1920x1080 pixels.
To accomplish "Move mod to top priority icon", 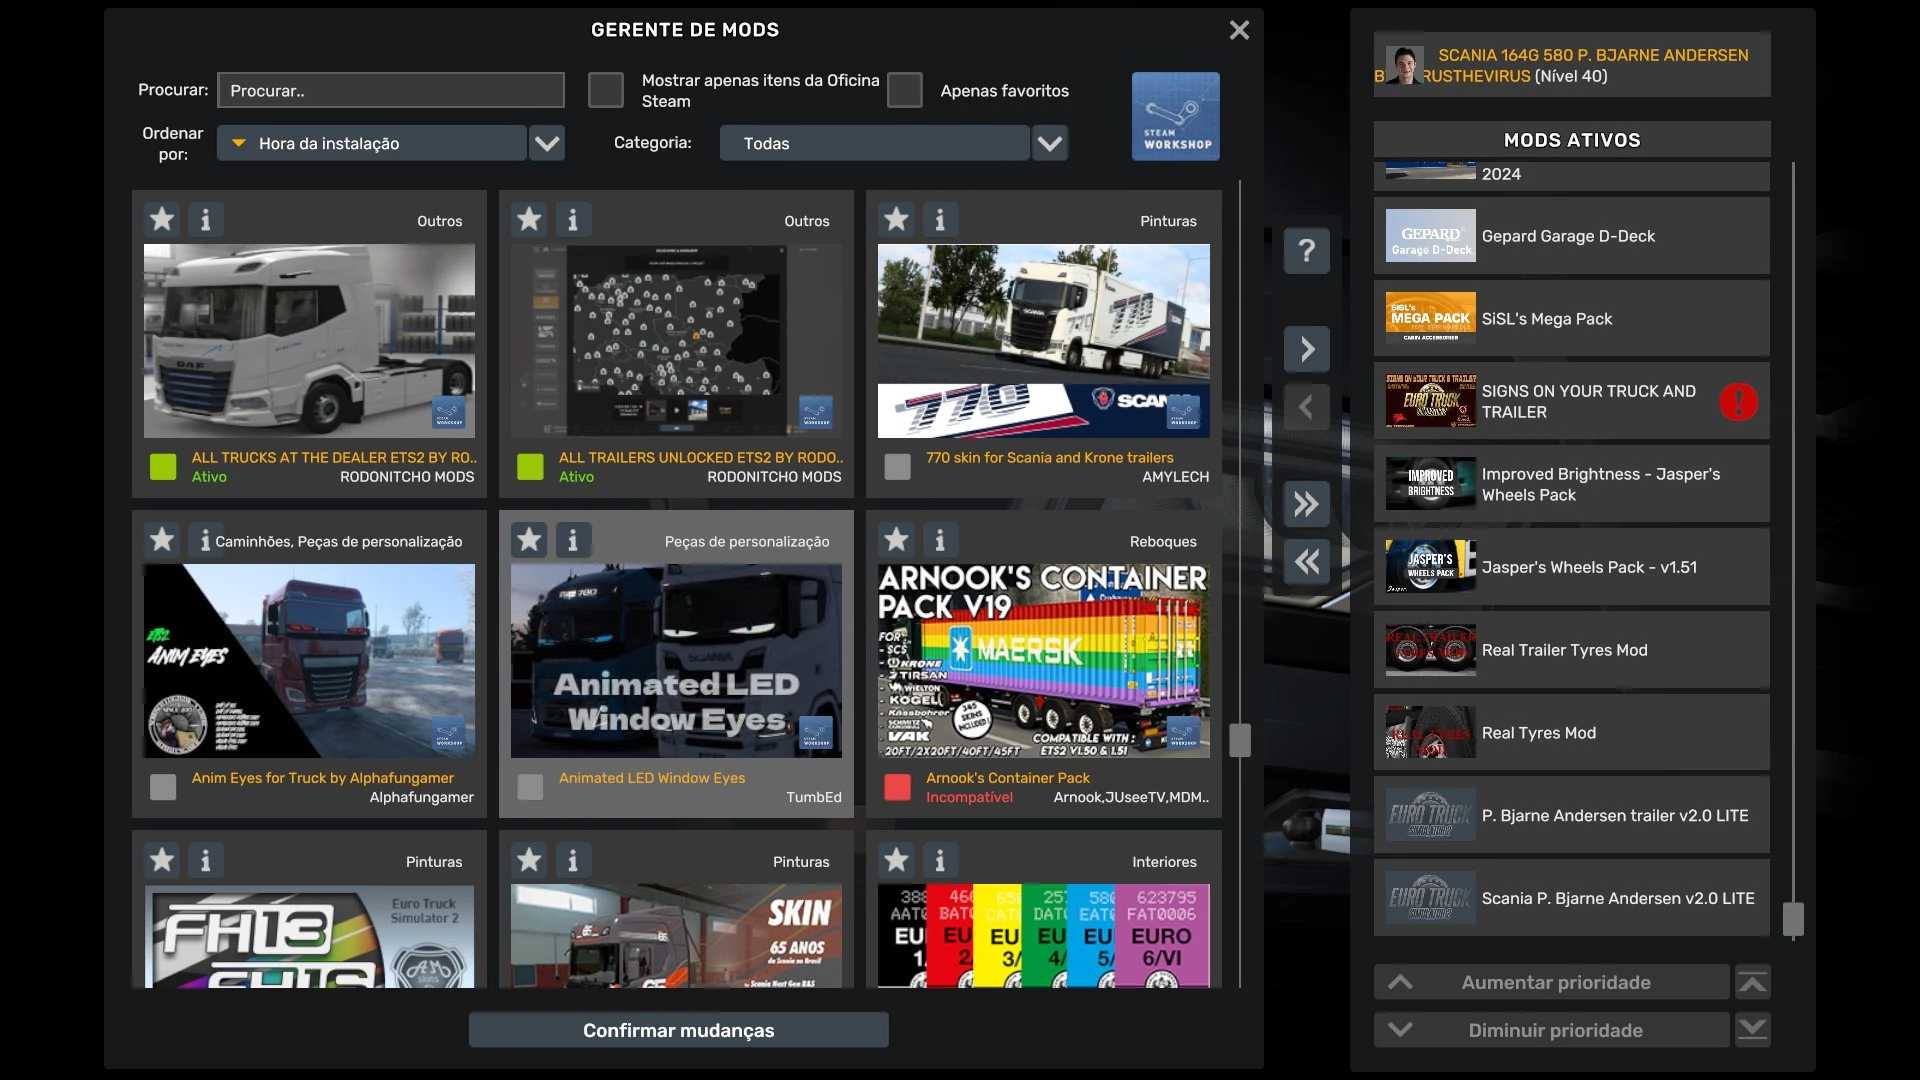I will click(1752, 983).
